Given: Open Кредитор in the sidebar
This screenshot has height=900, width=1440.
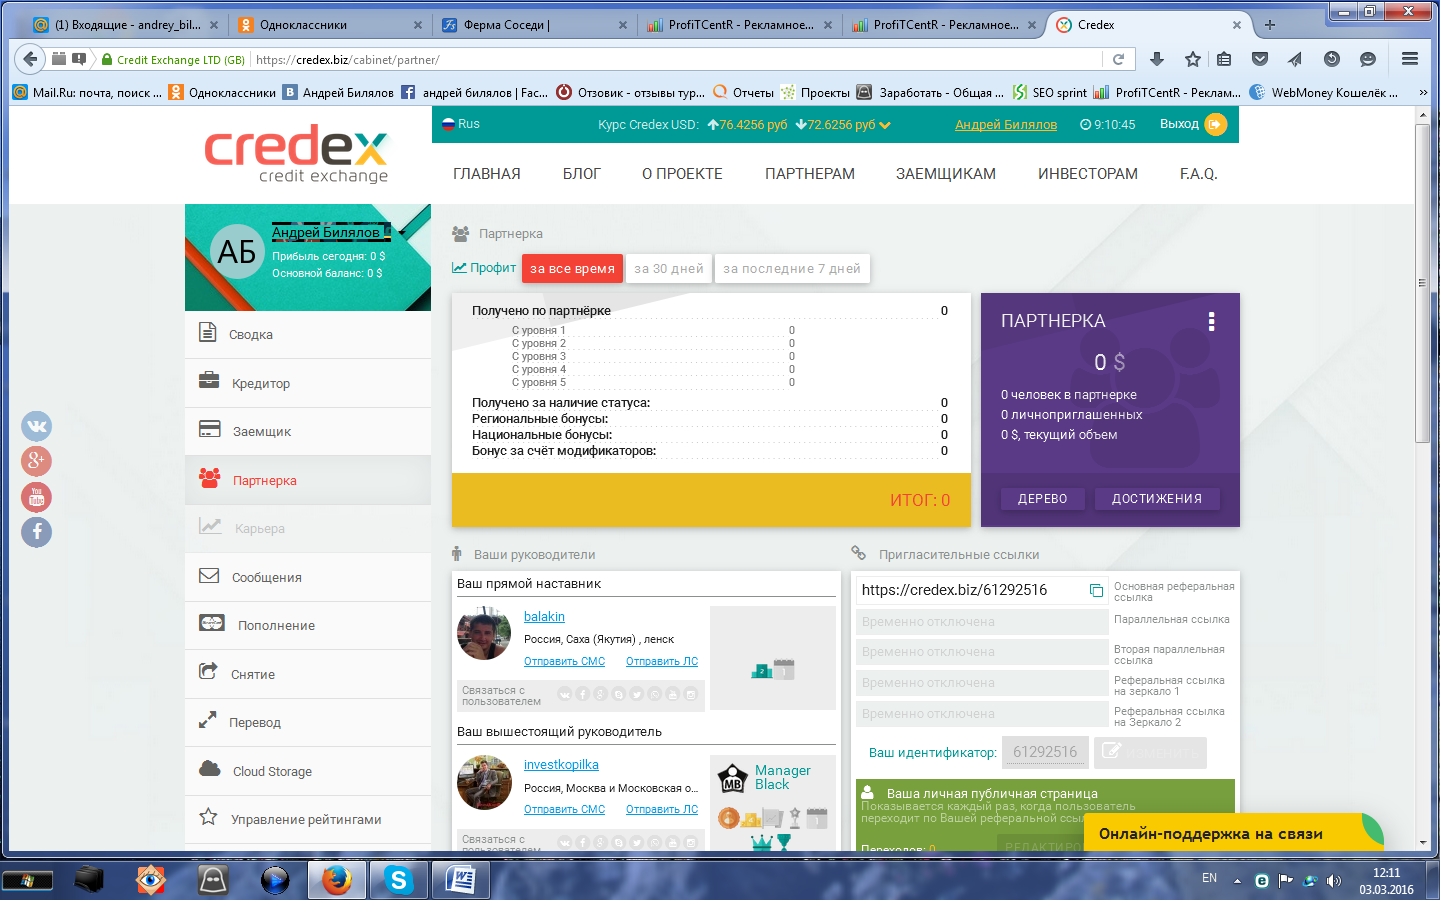Looking at the screenshot, I should click(308, 383).
